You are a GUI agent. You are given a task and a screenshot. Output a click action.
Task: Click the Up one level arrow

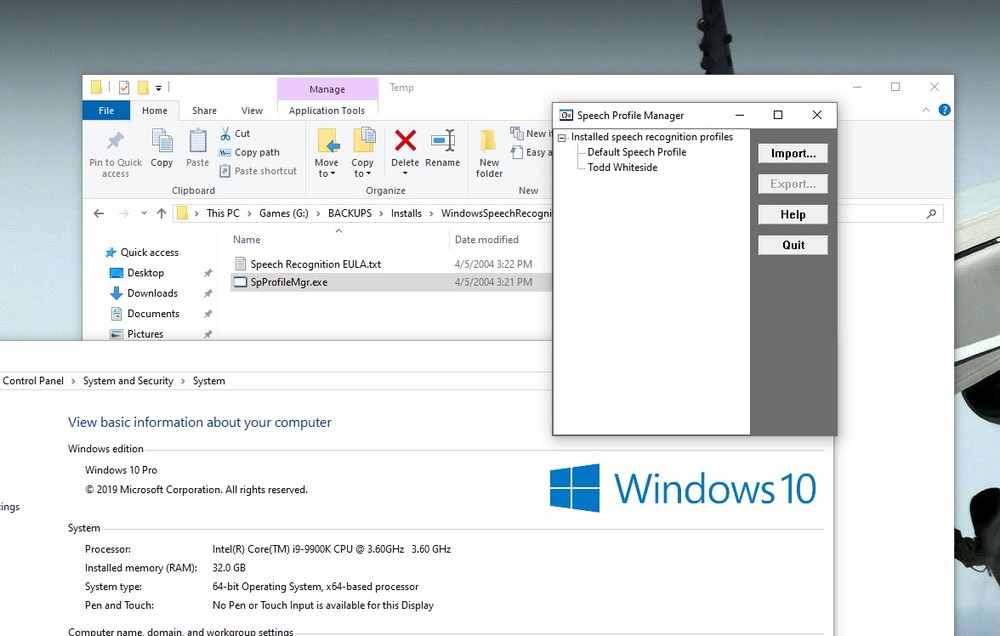point(161,214)
